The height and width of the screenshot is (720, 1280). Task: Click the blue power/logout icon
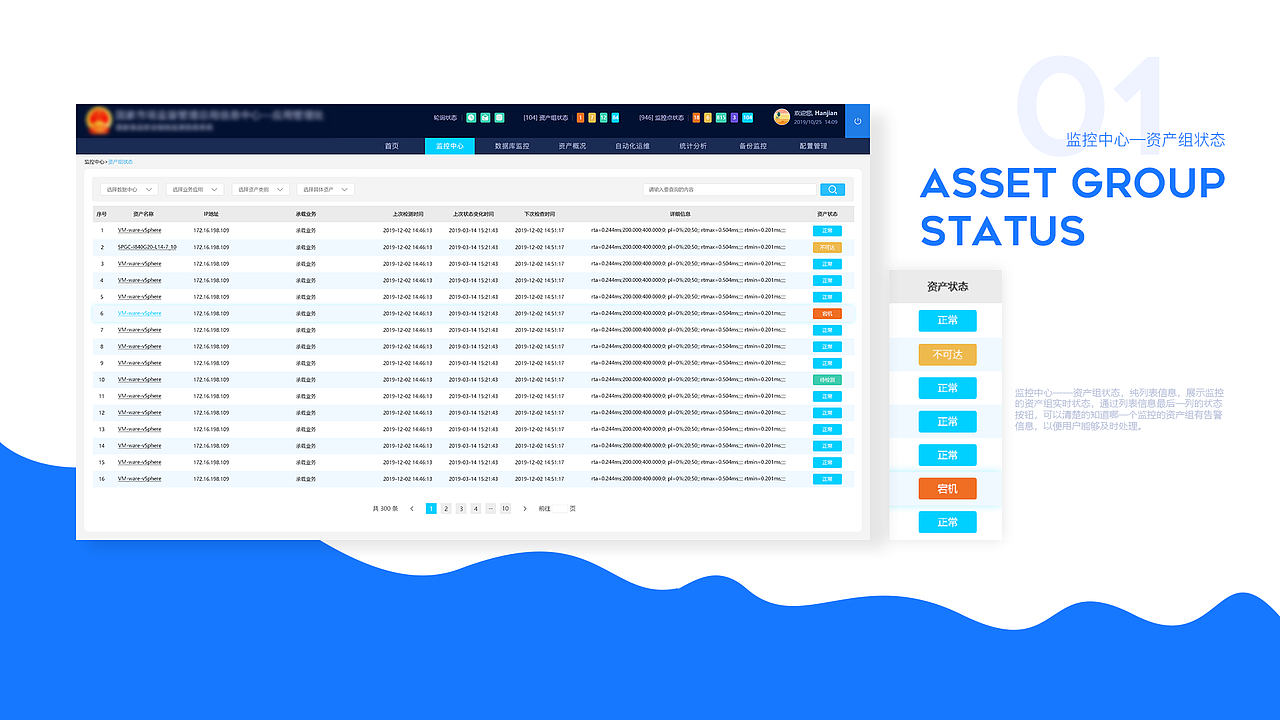(x=857, y=121)
